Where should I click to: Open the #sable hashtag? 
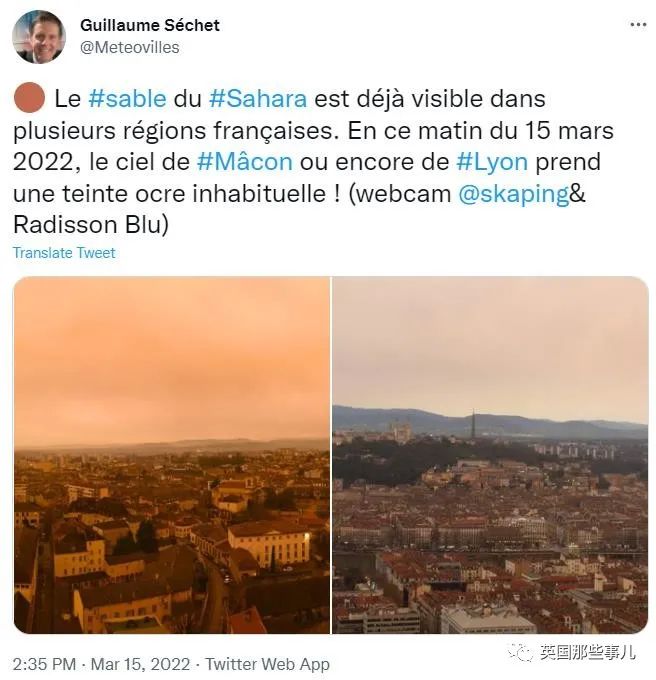pyautogui.click(x=127, y=98)
